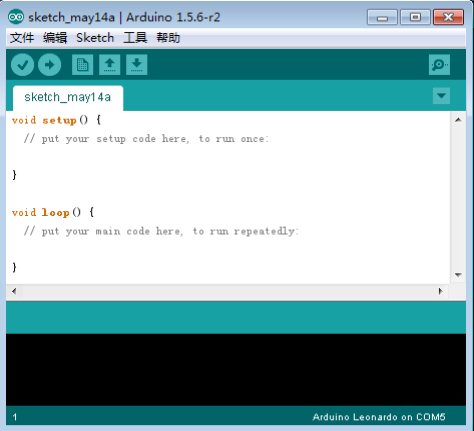Expand the tab options dropdown arrow

click(x=441, y=96)
